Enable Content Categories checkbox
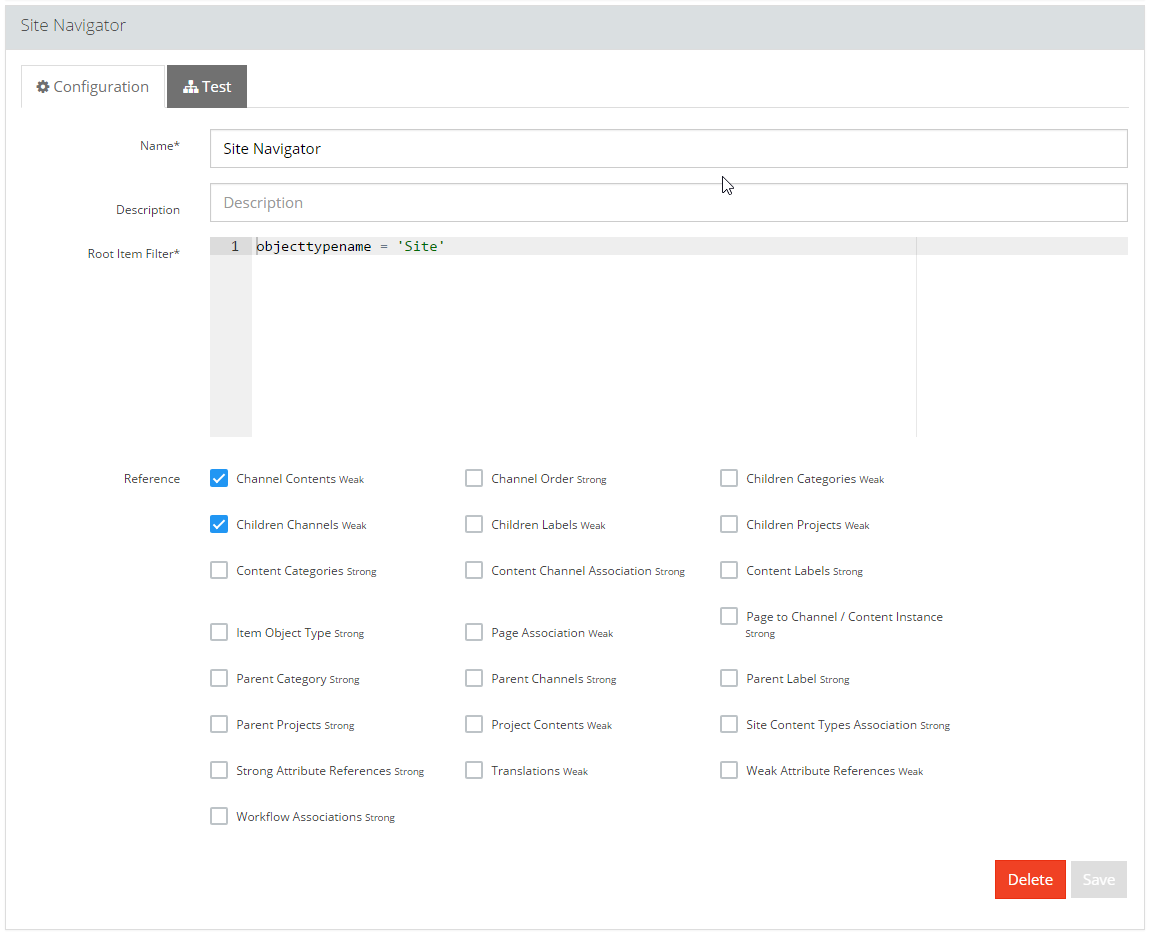This screenshot has height=935, width=1151. pos(219,570)
